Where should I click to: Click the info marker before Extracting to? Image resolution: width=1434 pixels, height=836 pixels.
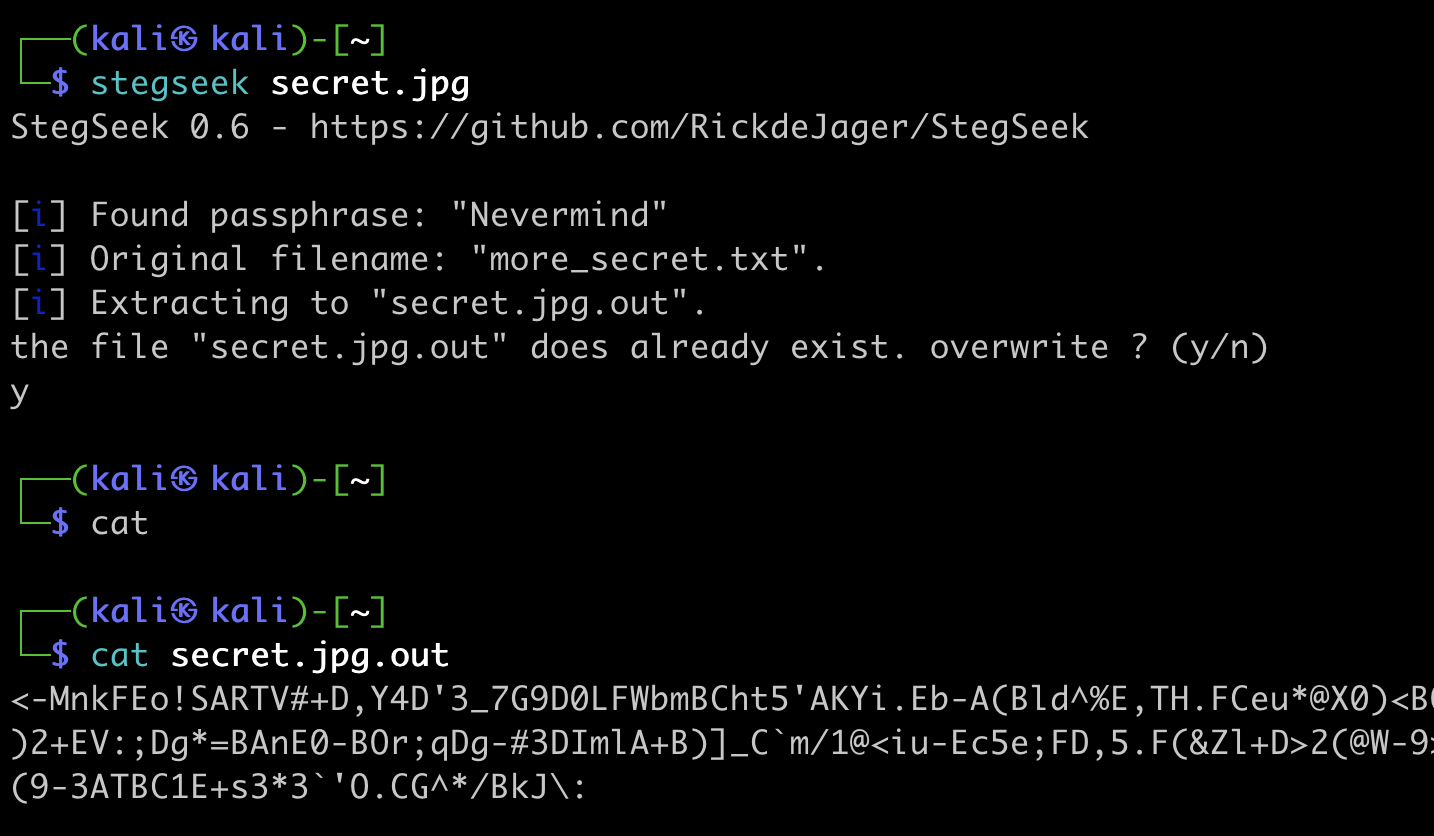(39, 303)
